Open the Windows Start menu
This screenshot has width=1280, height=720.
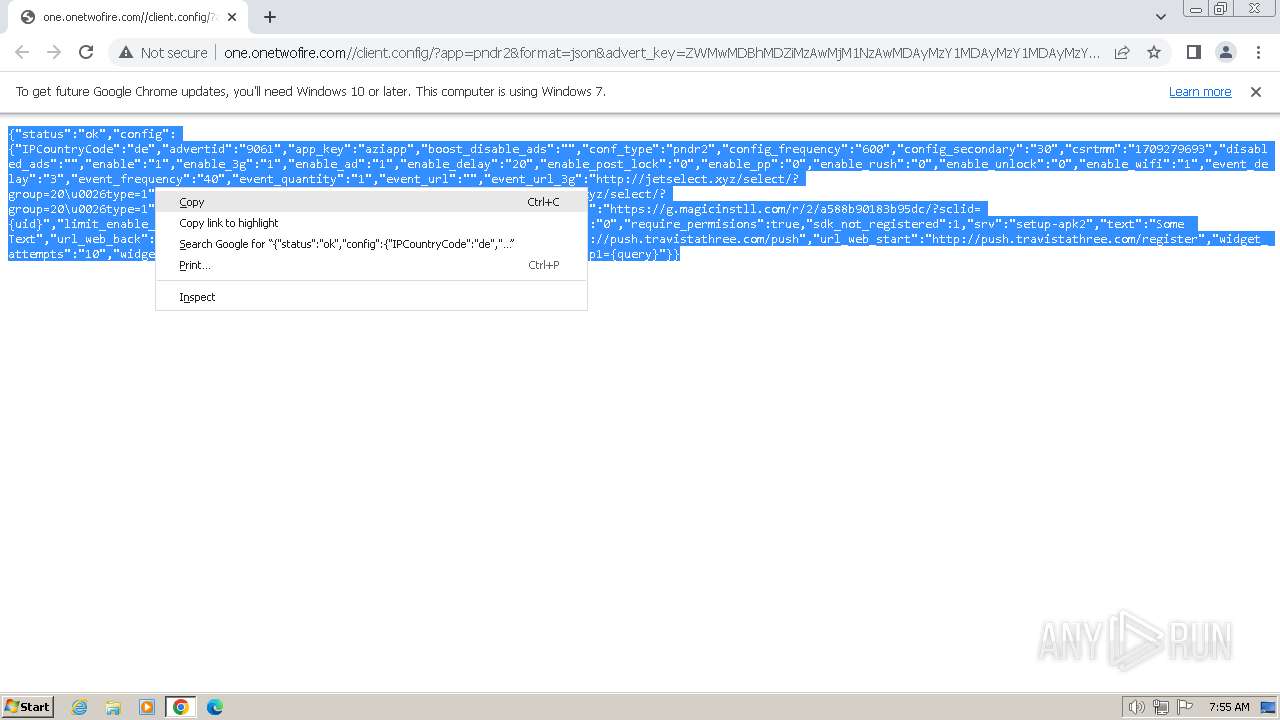(28, 707)
